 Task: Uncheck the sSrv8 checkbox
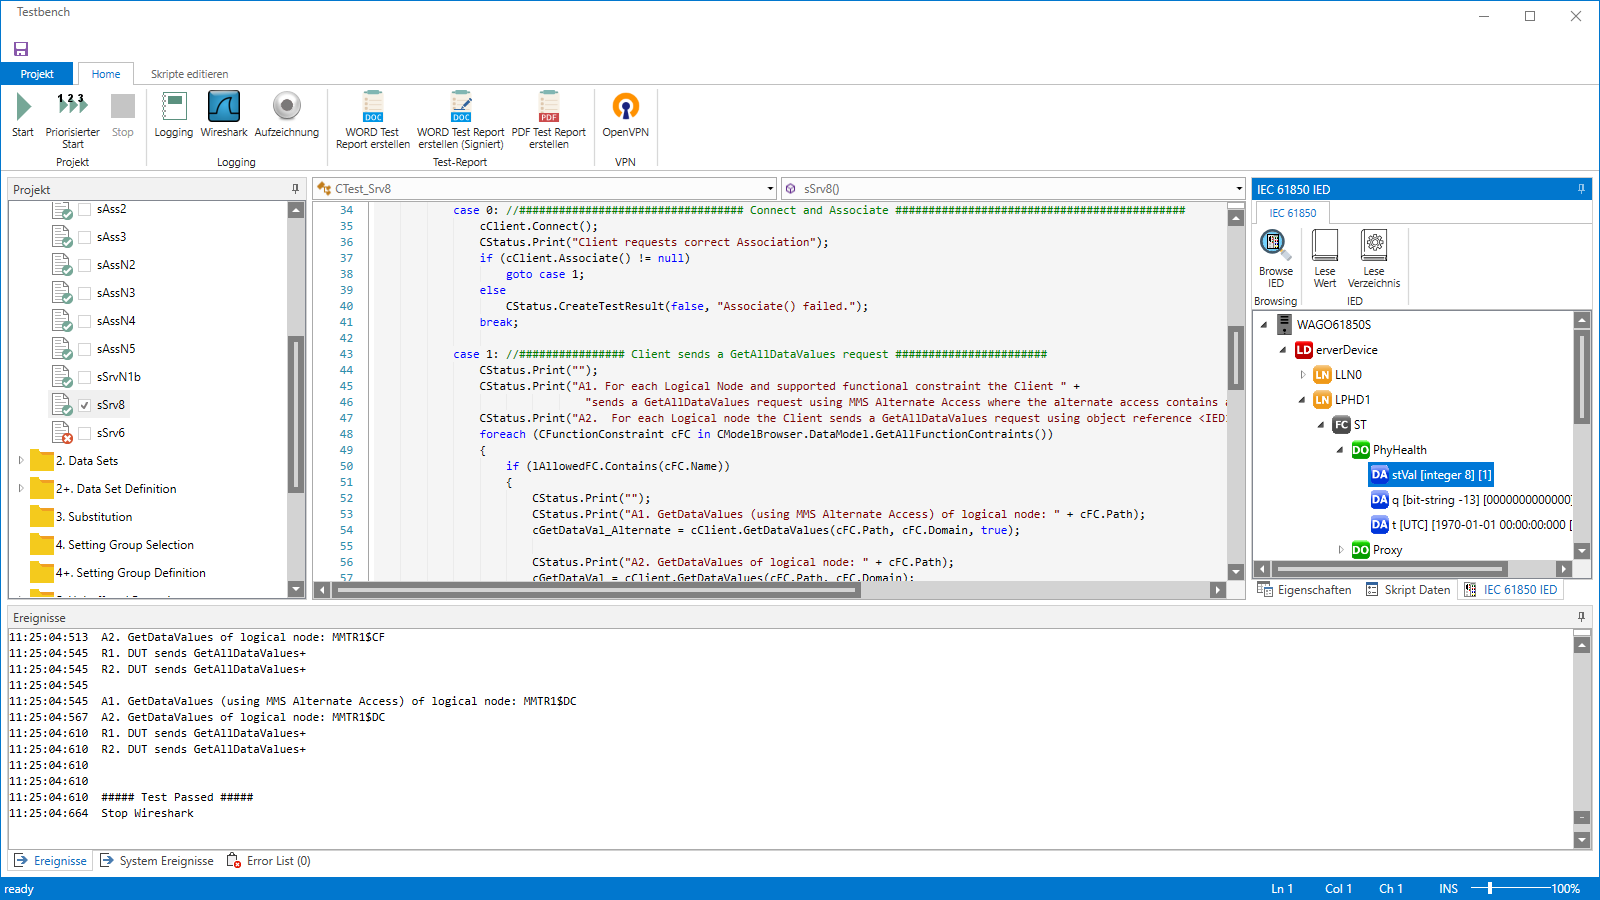pyautogui.click(x=85, y=405)
